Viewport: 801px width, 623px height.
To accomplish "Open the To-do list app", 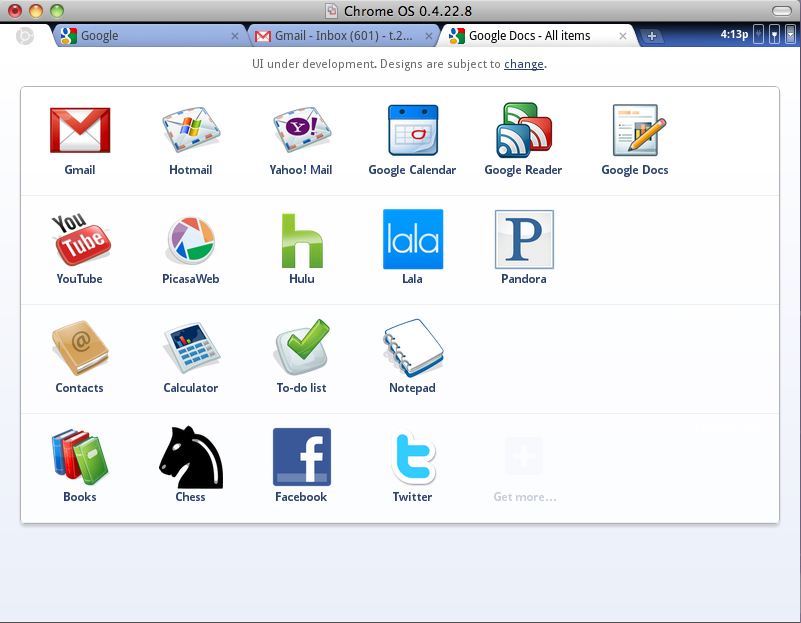I will pos(302,347).
